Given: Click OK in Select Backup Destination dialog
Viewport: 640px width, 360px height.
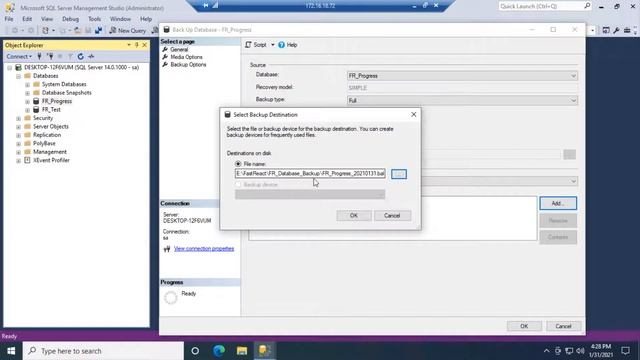Looking at the screenshot, I should pyautogui.click(x=354, y=216).
